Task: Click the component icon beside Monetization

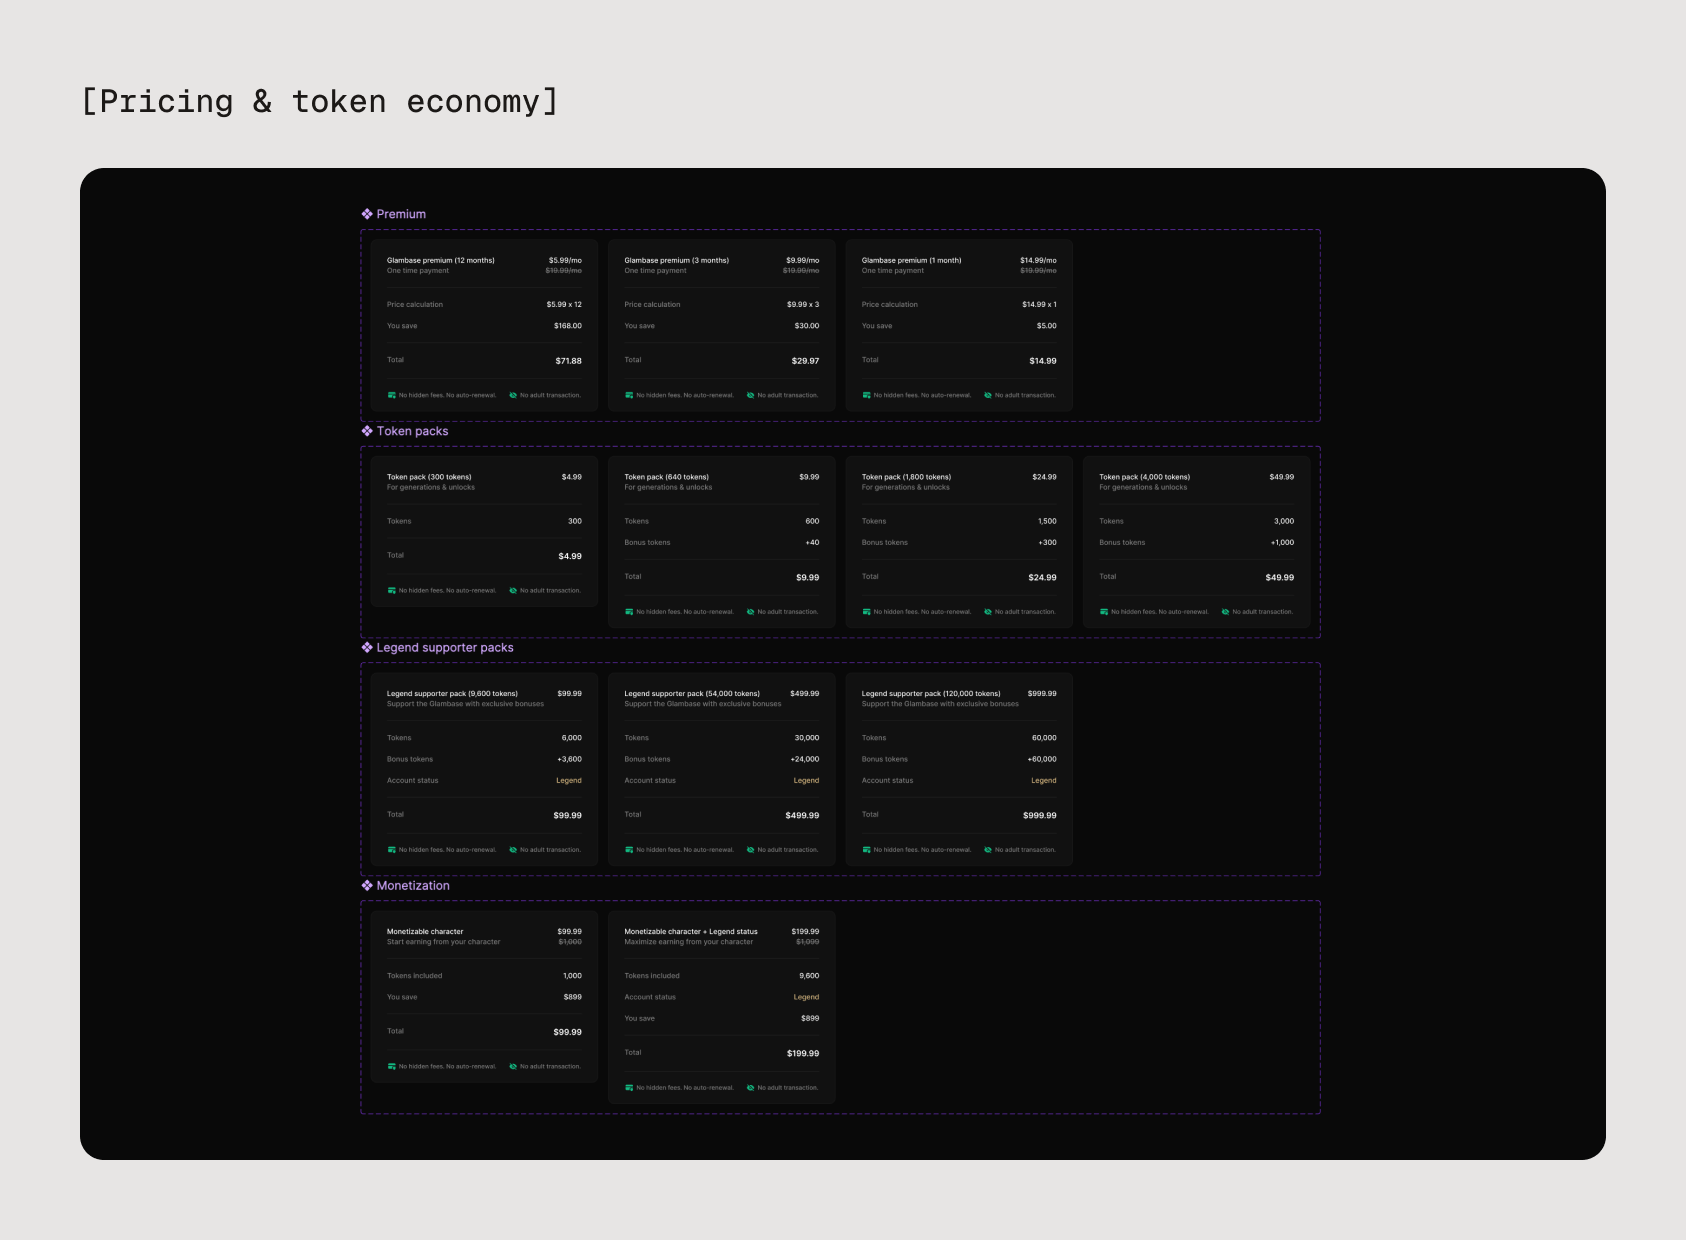Action: coord(367,886)
